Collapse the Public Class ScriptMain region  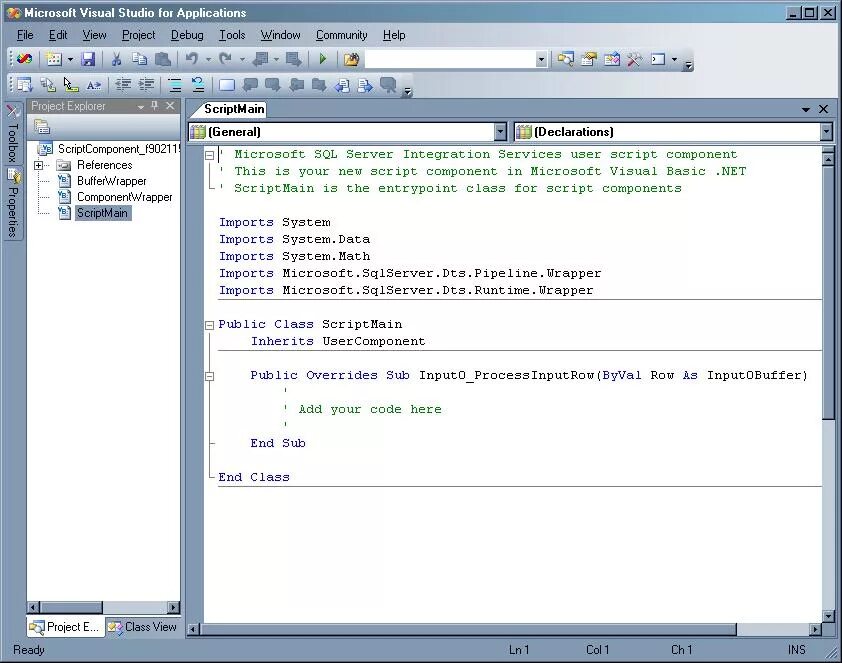[x=209, y=325]
